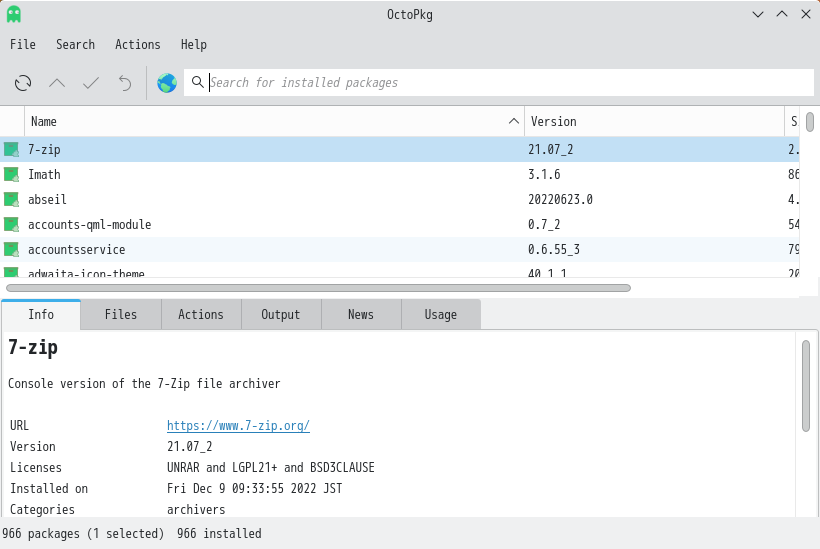This screenshot has width=820, height=549.
Task: Click the globe remote search icon
Action: point(167,83)
